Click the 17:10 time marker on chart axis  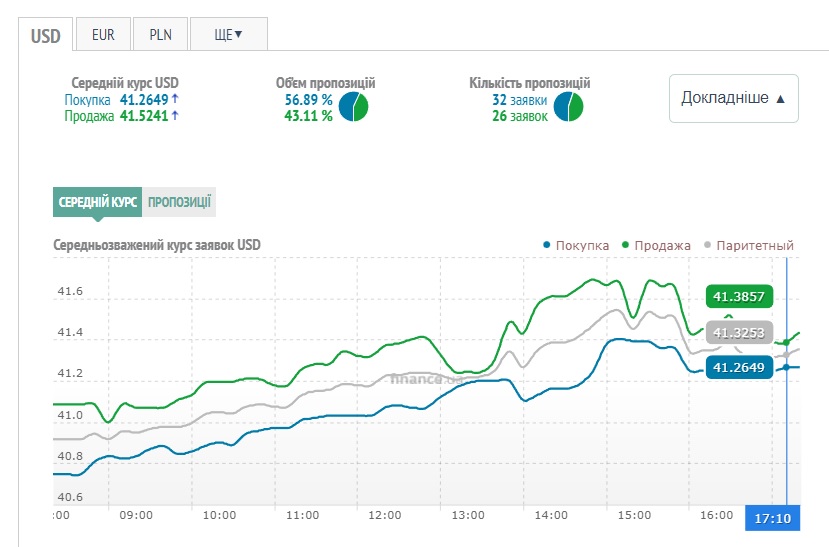click(772, 519)
